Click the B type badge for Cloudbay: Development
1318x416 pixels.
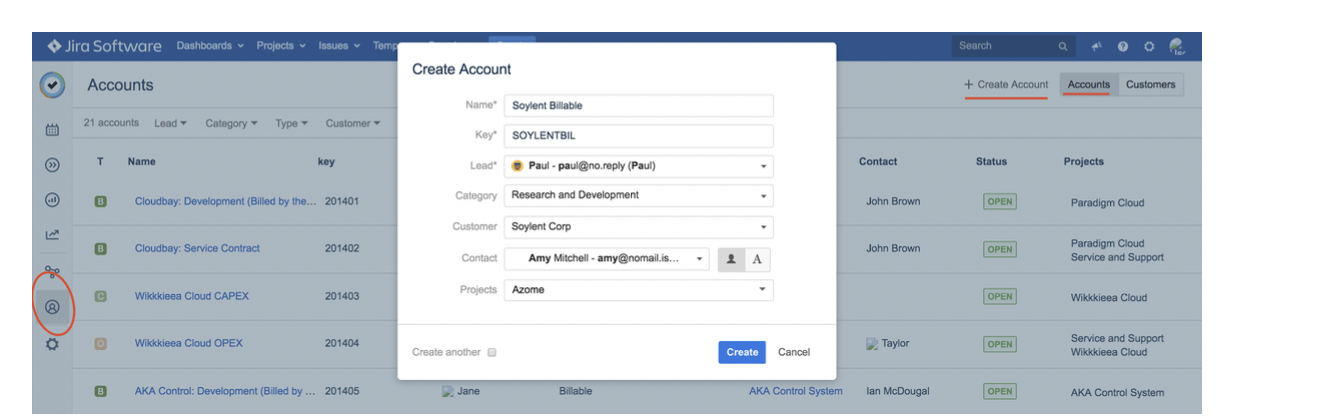point(100,202)
